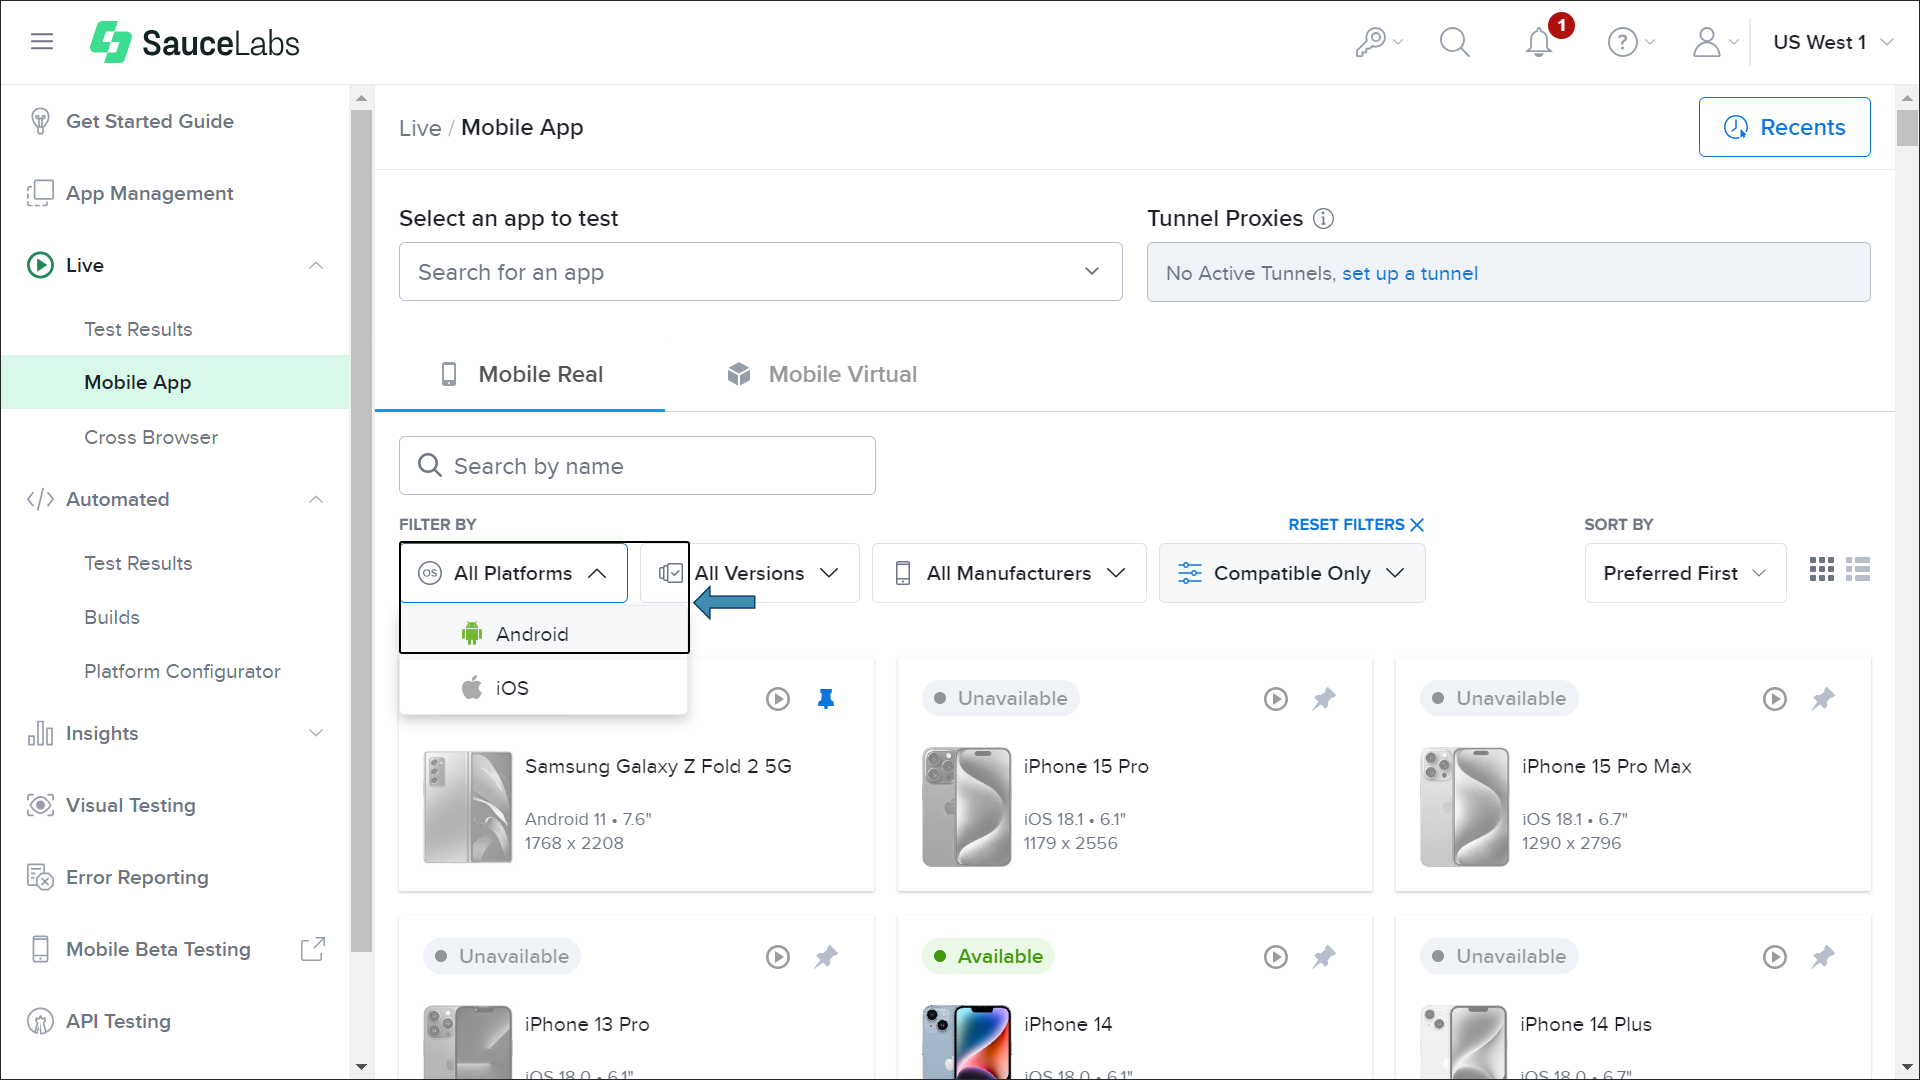Open the Recents button
This screenshot has height=1080, width=1920.
pos(1784,127)
